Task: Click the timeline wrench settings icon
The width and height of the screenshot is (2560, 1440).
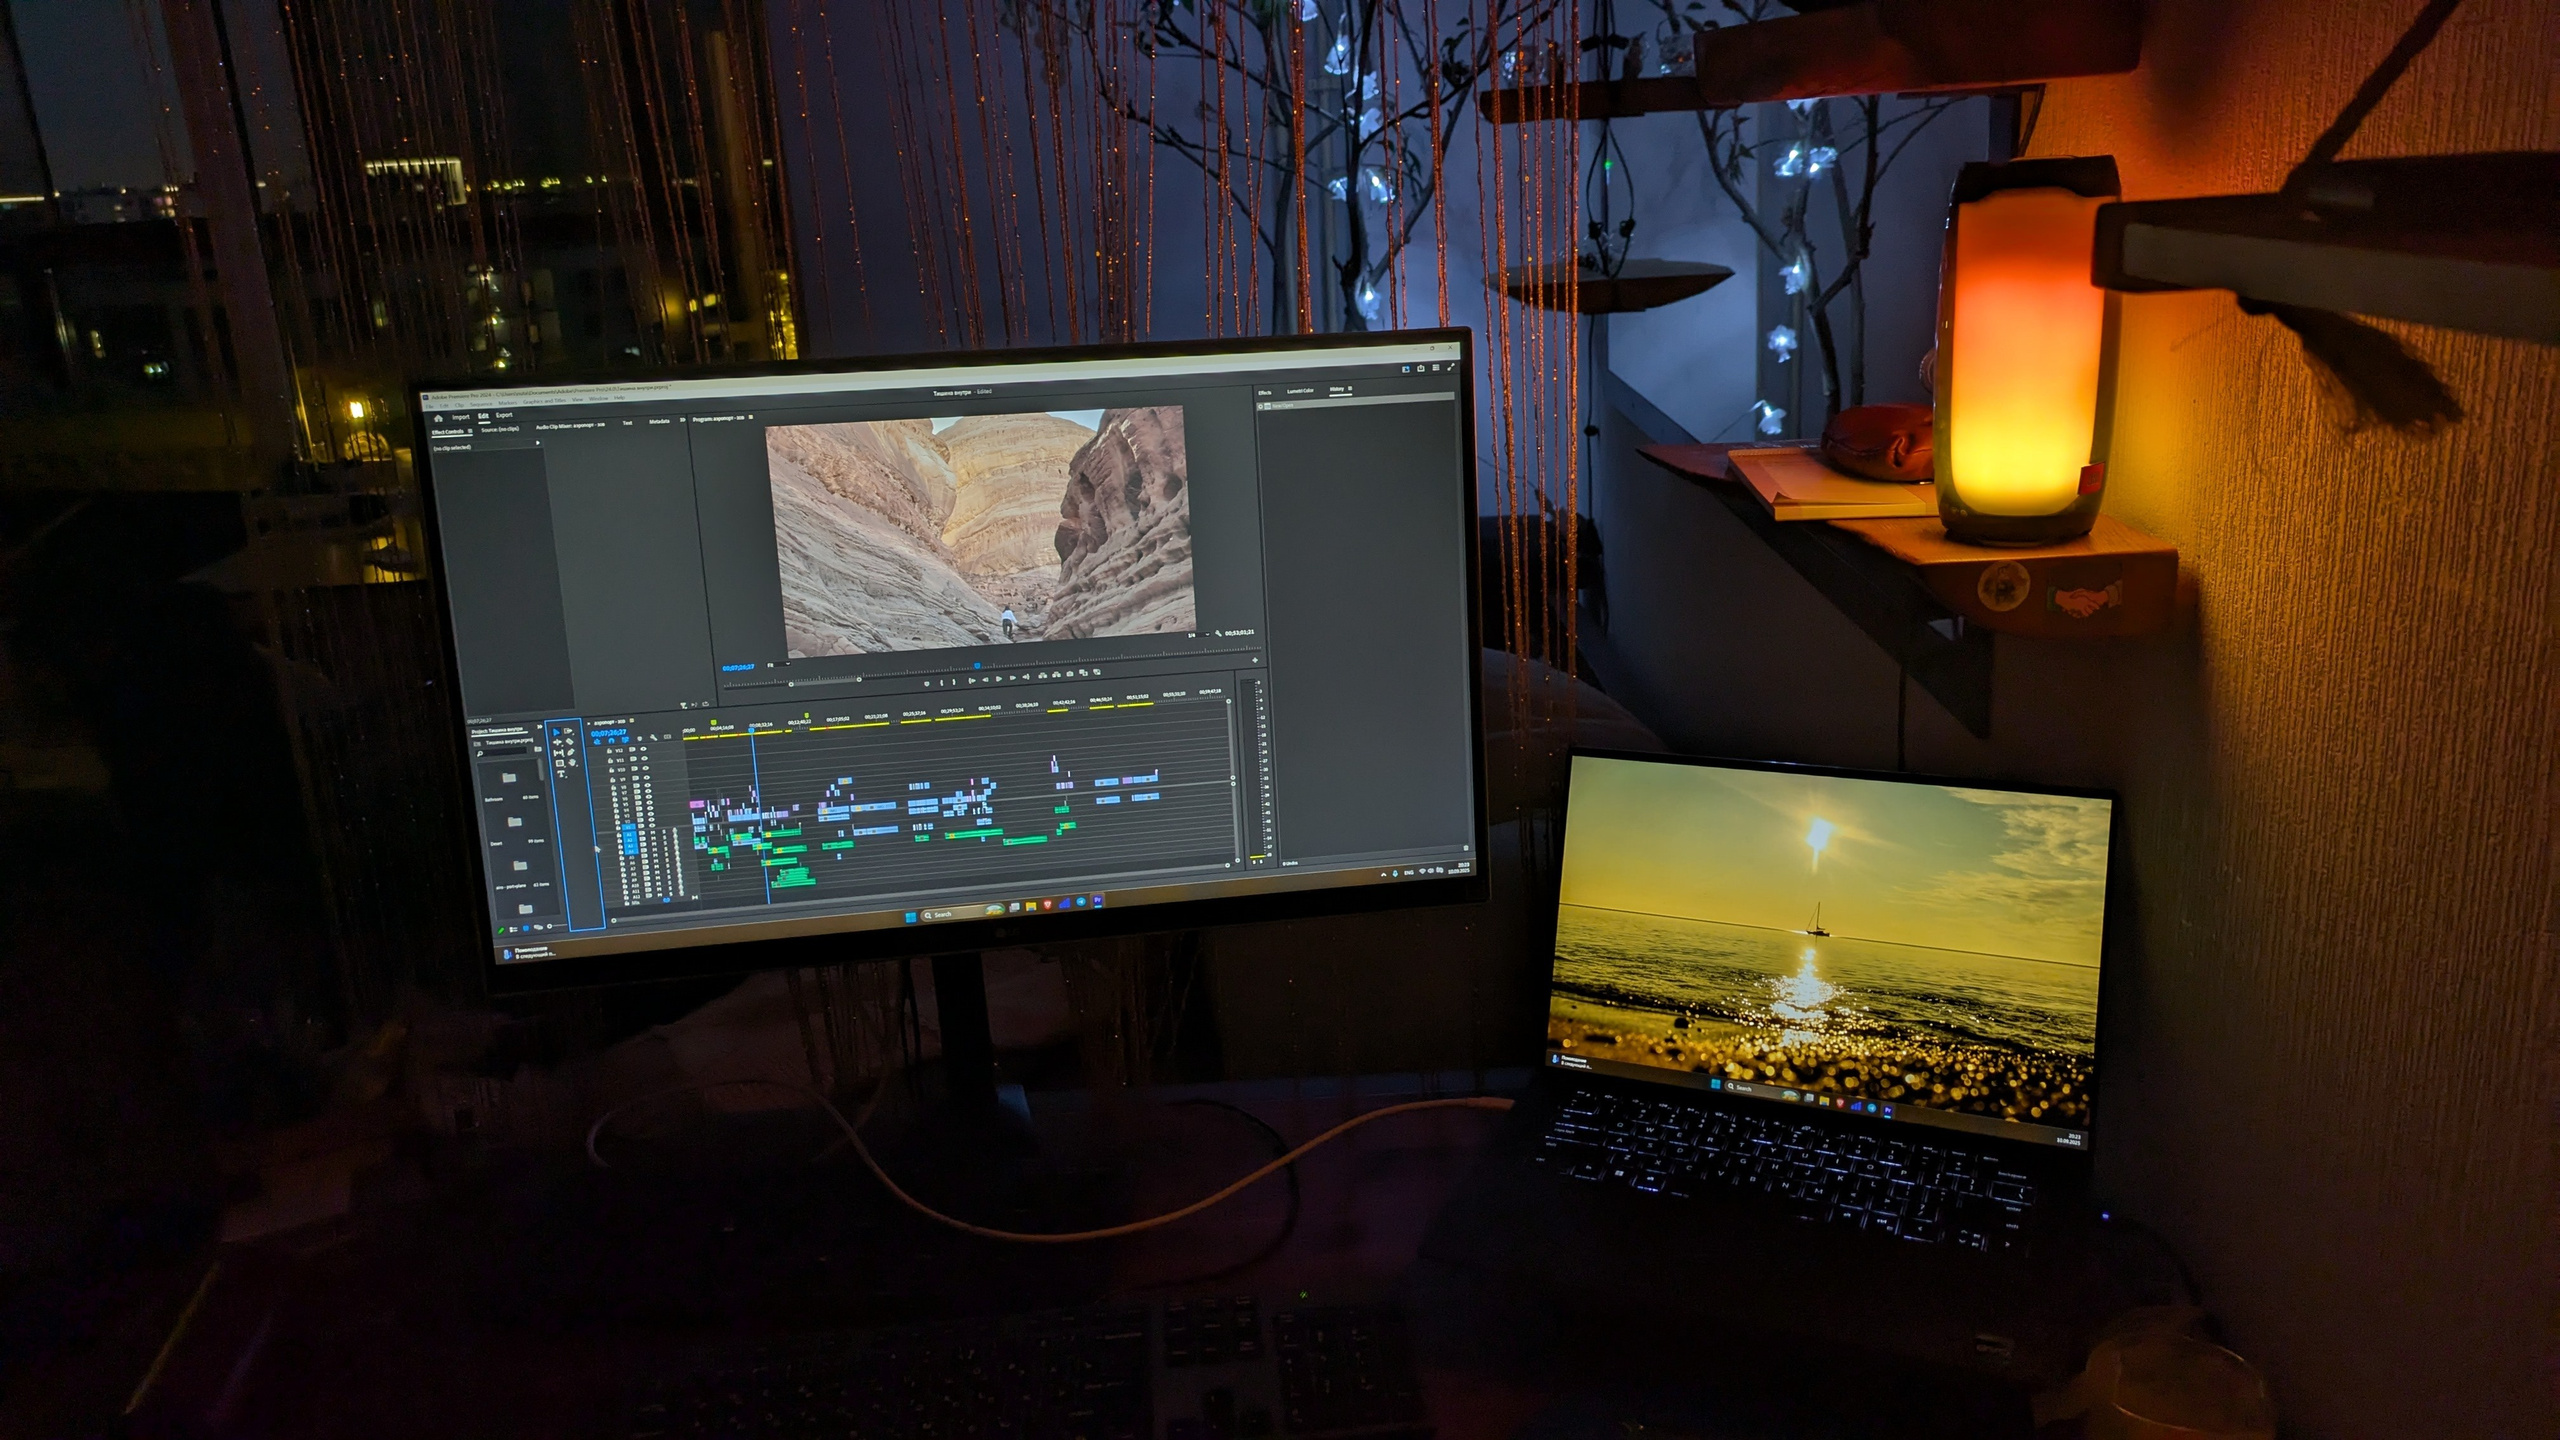Action: (x=653, y=738)
